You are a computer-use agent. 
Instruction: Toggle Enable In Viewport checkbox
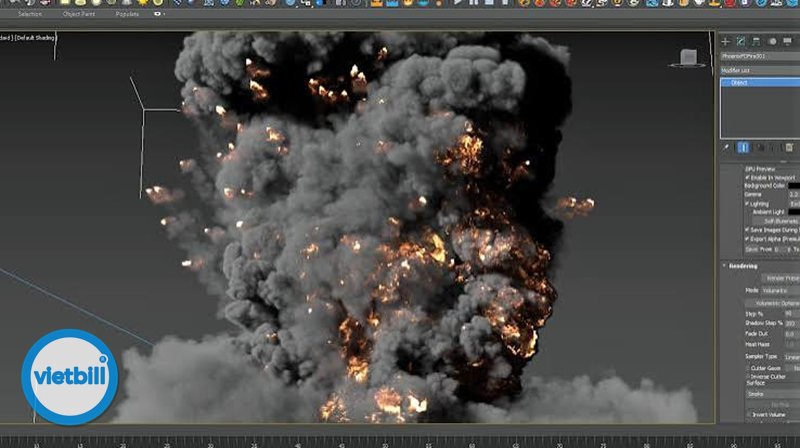tap(747, 177)
